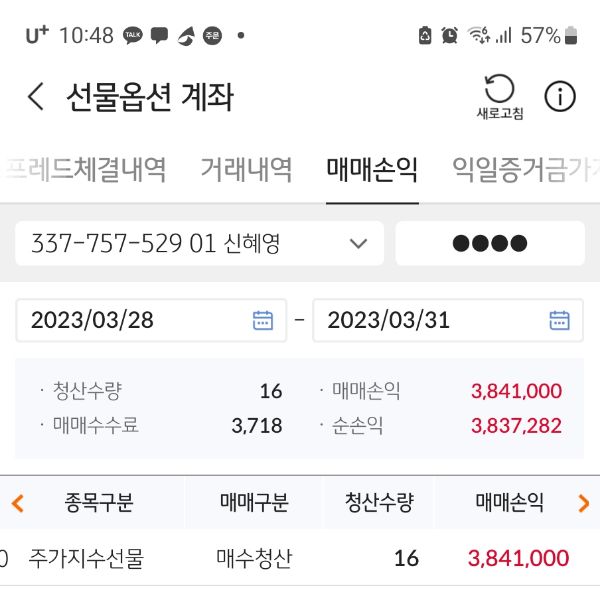This screenshot has width=600, height=600.
Task: Open the 프레드체결내역 tab
Action: pos(85,169)
